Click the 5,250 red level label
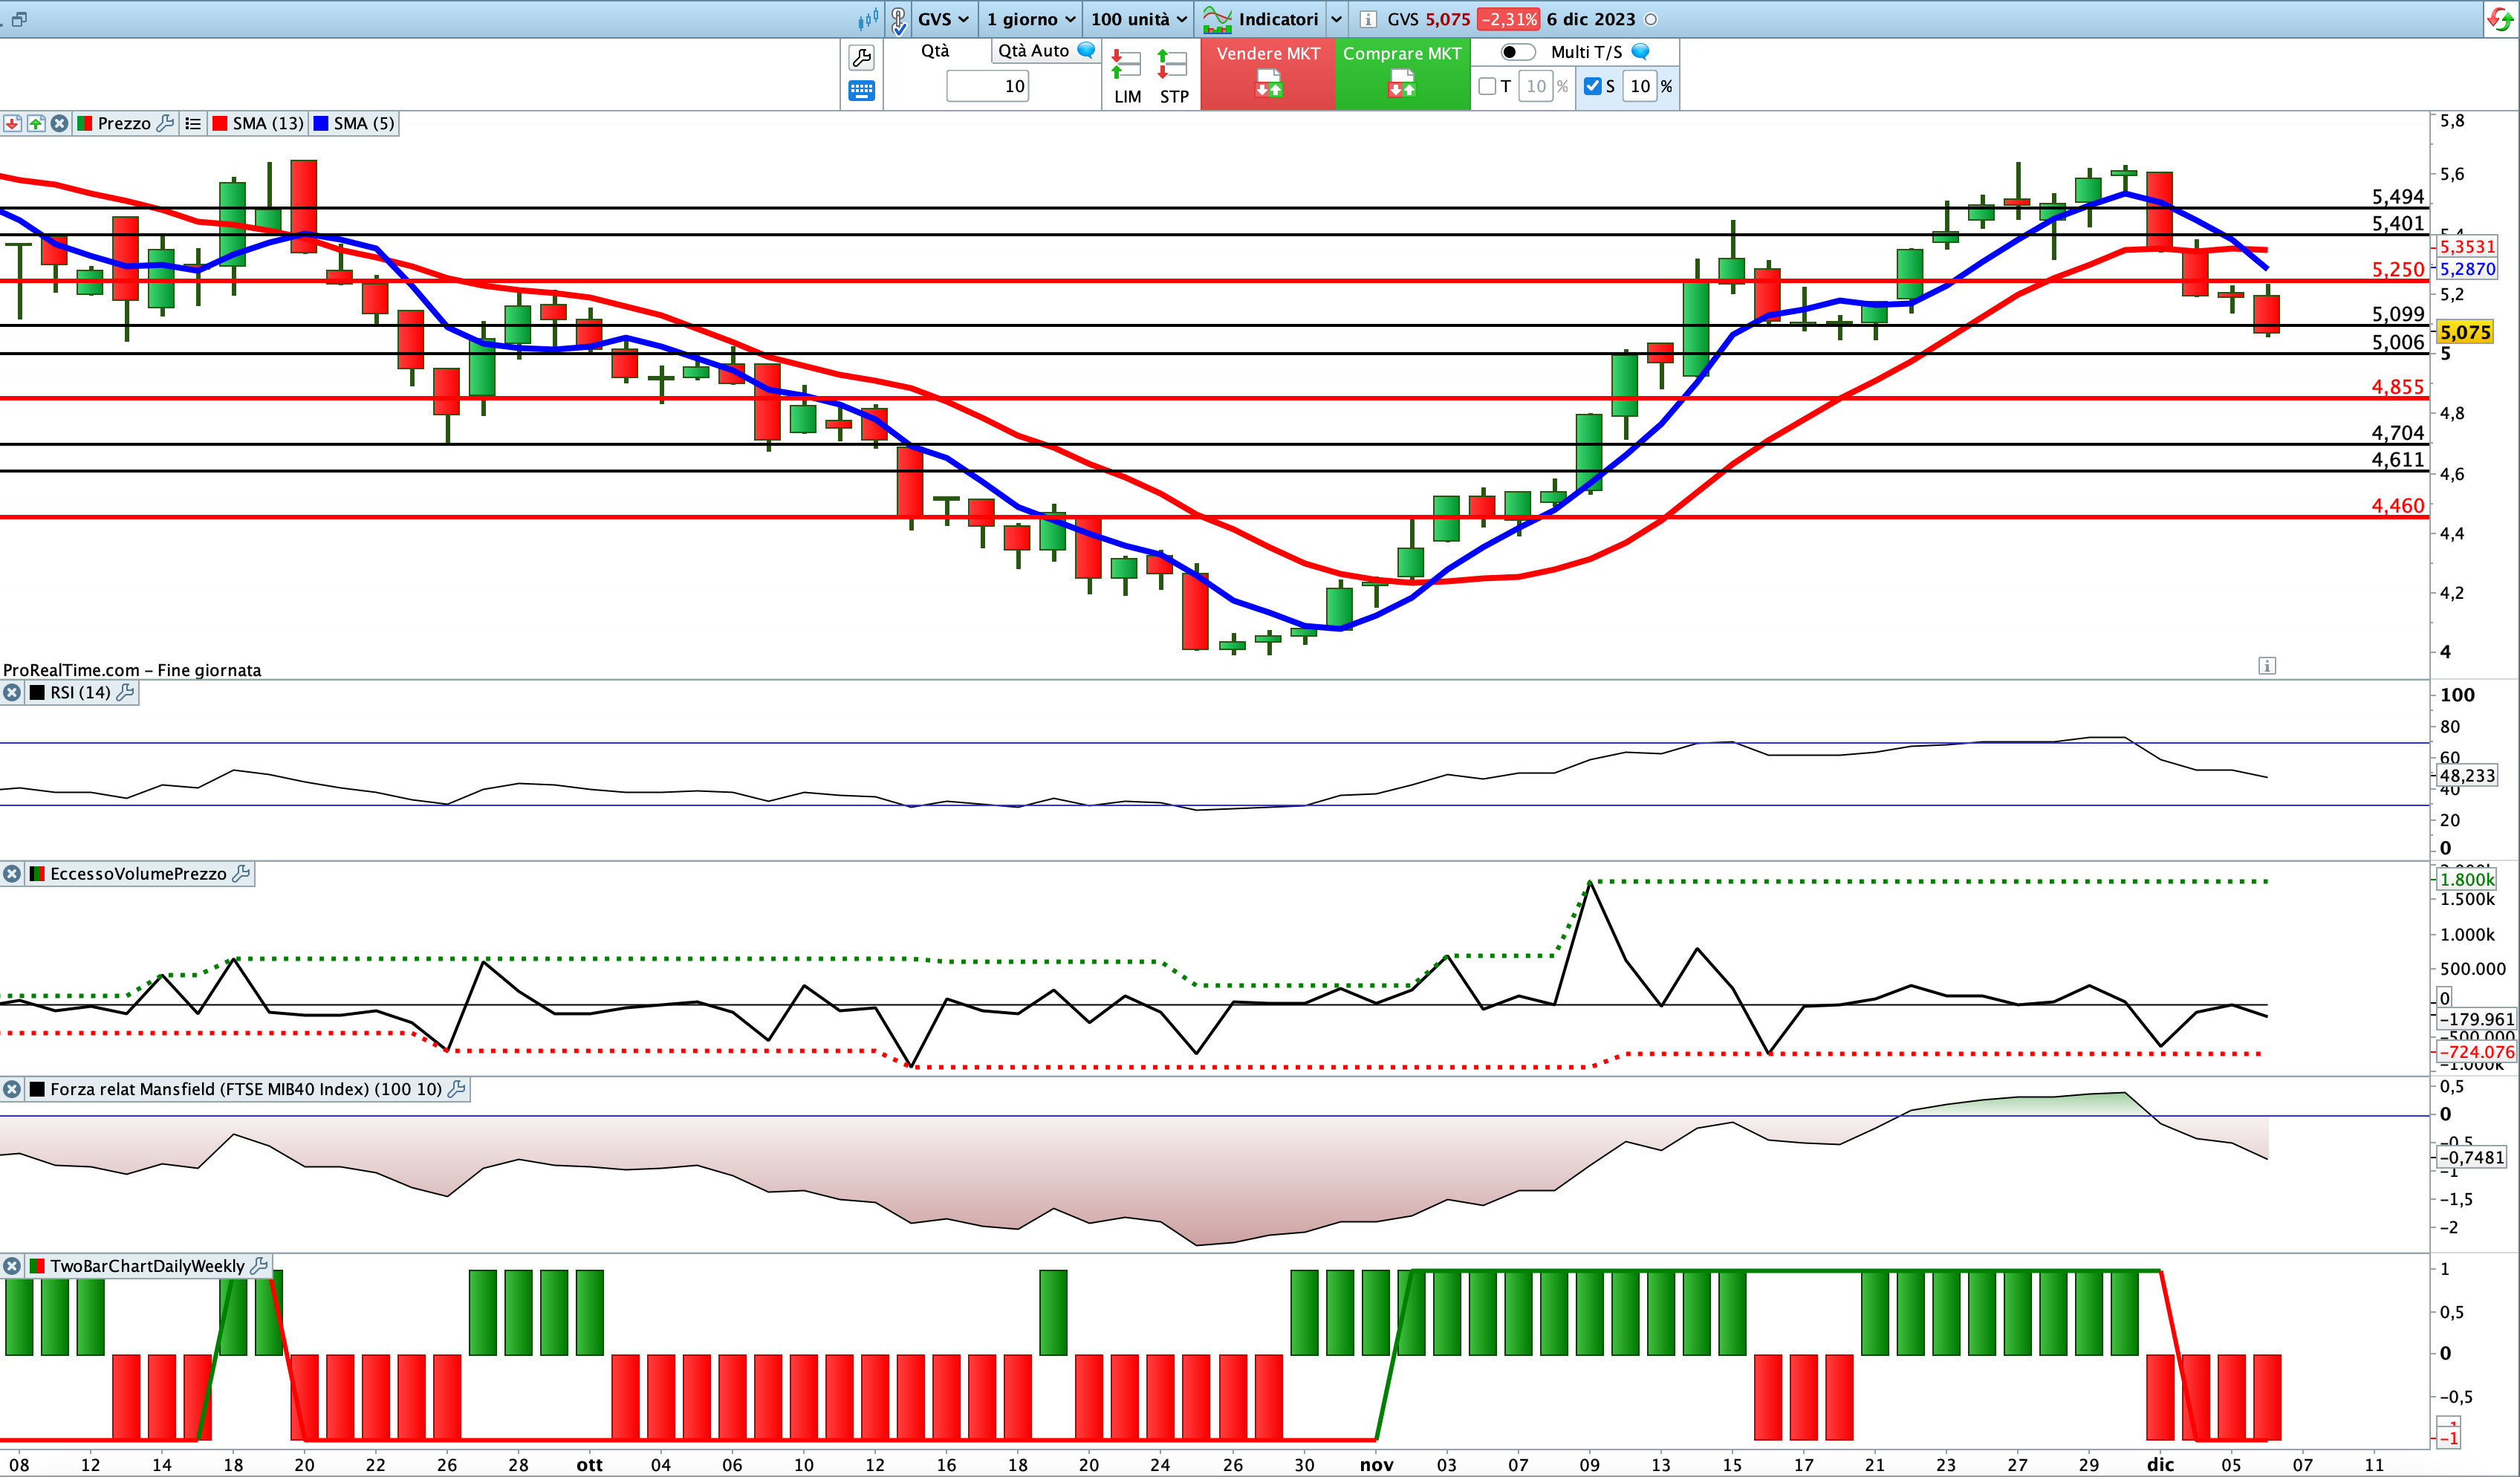Image resolution: width=2520 pixels, height=1477 pixels. coord(2397,269)
